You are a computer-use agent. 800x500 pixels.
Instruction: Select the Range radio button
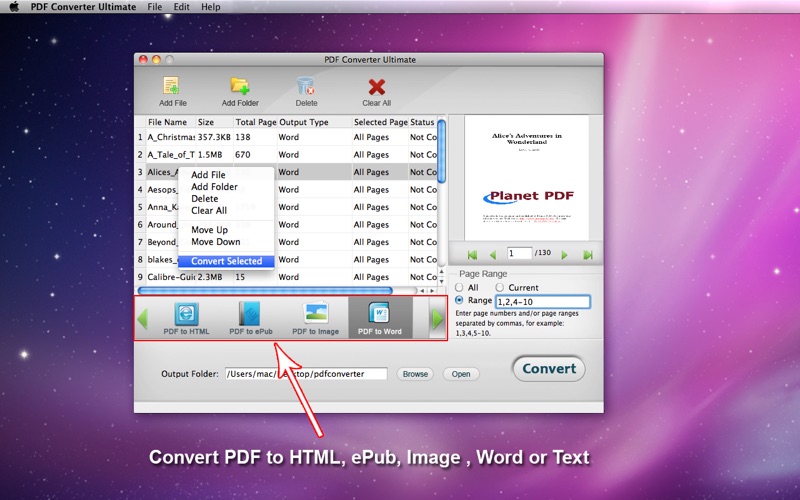coord(459,300)
